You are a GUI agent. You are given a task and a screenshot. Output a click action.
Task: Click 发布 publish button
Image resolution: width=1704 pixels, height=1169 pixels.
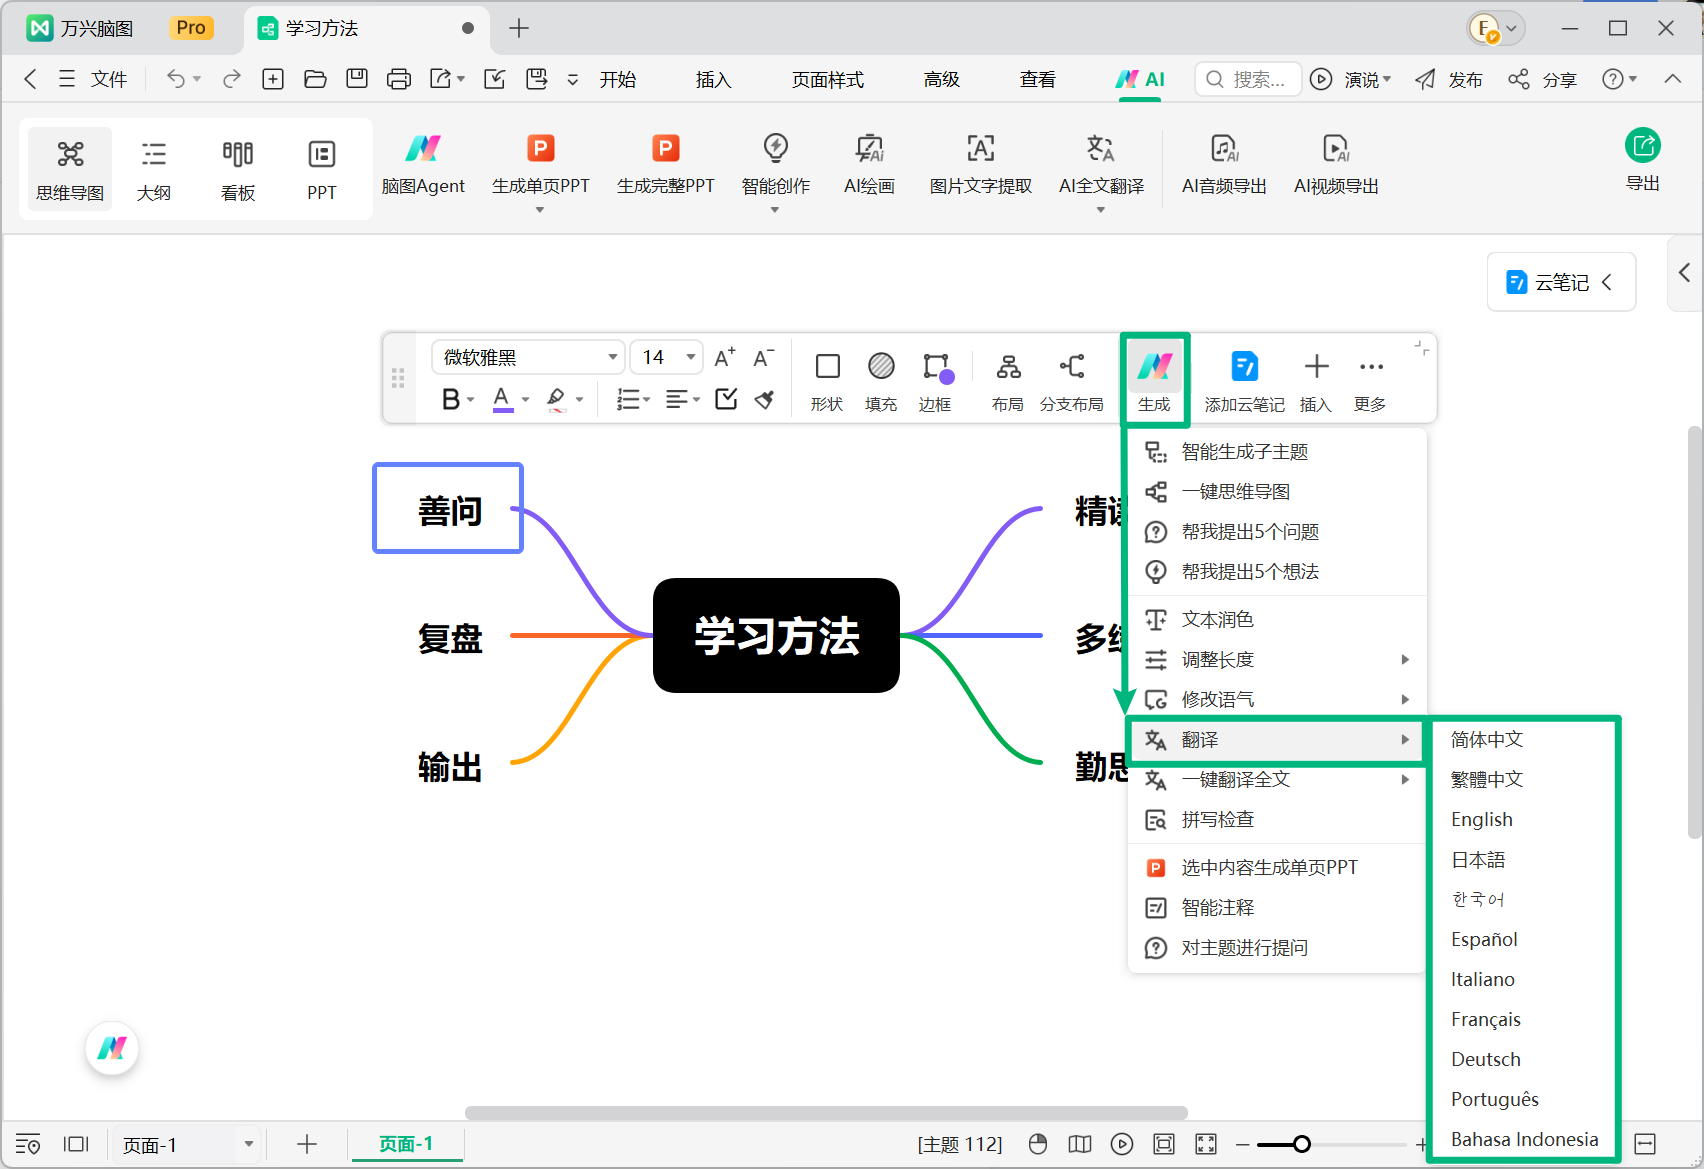(x=1449, y=79)
